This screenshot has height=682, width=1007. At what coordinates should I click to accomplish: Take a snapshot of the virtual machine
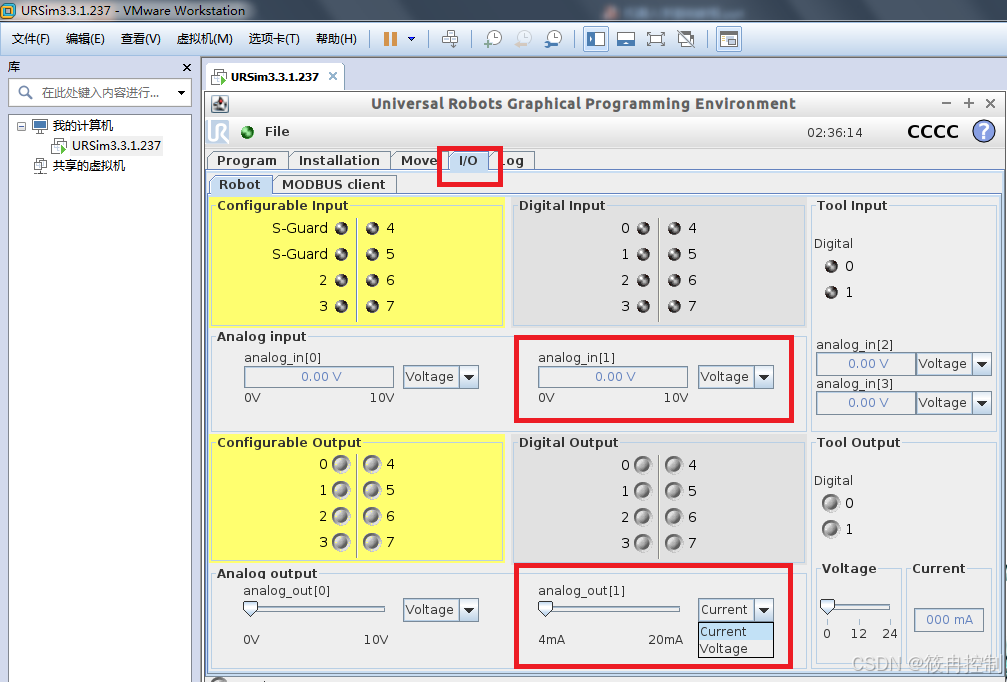[493, 39]
